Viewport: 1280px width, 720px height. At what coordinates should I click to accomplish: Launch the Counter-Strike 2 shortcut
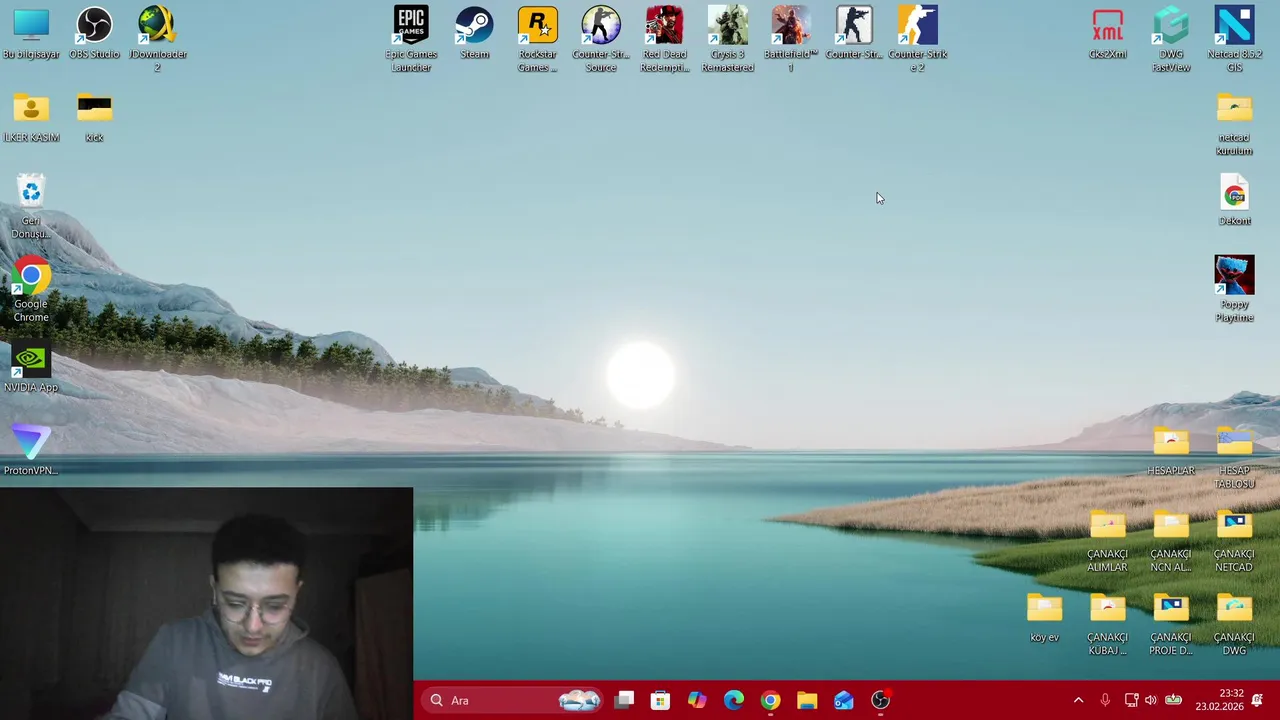[917, 40]
